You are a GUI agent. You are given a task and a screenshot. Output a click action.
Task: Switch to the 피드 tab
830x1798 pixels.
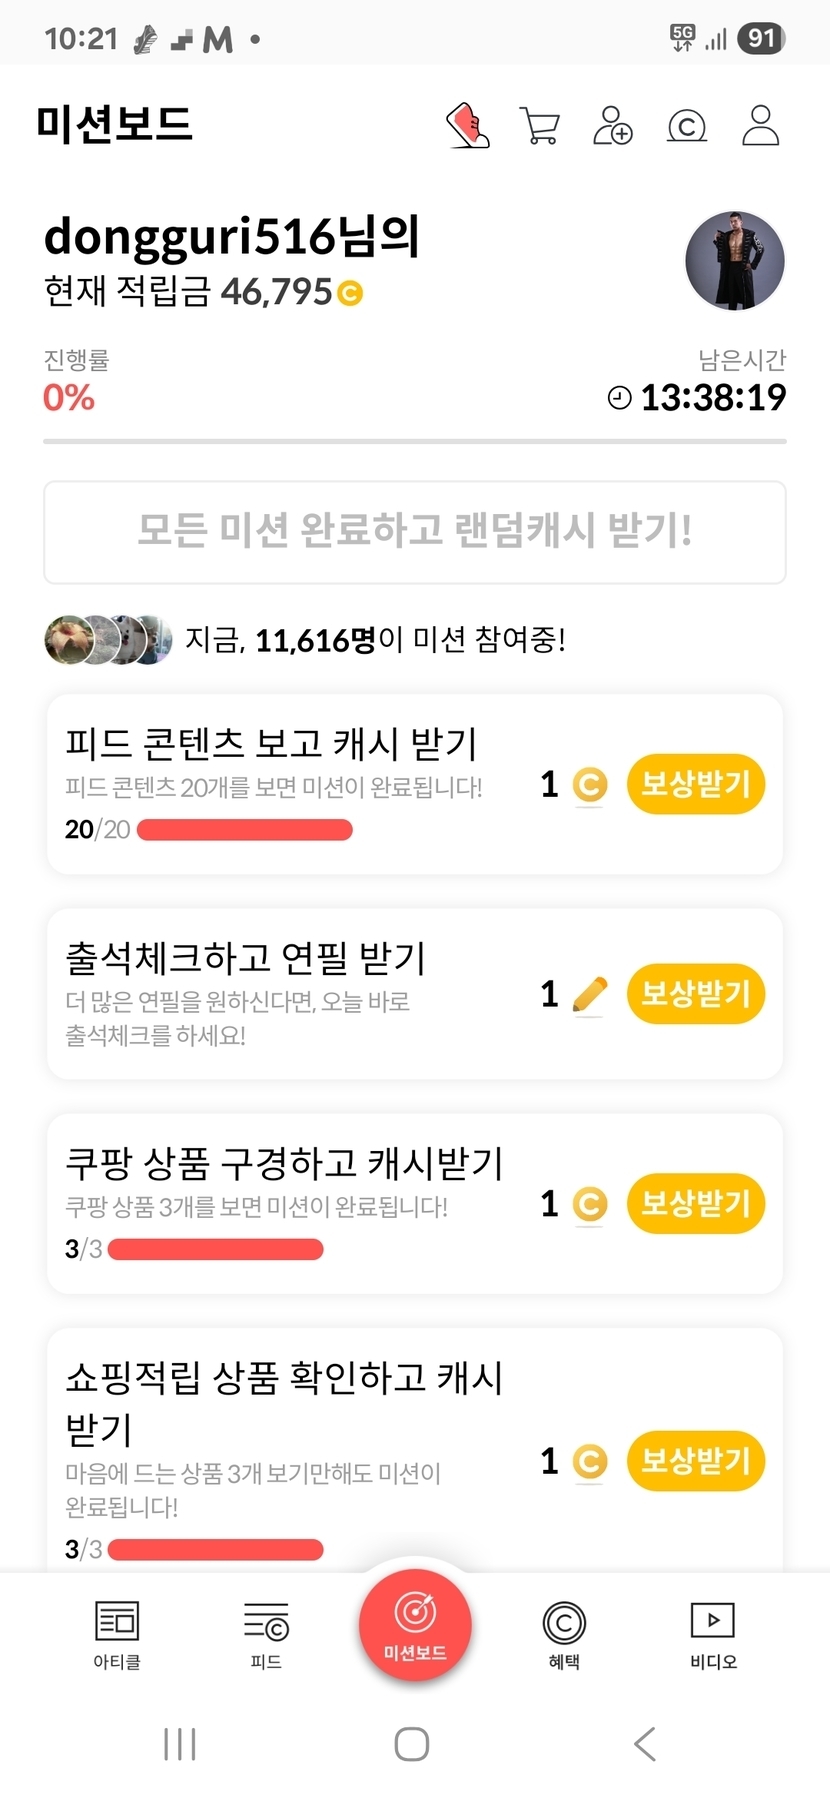[266, 1634]
